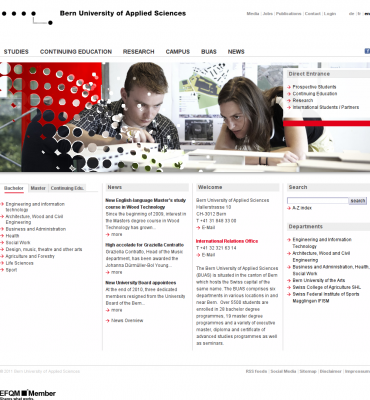
Task: Open the Social Media footer link
Action: (x=283, y=371)
